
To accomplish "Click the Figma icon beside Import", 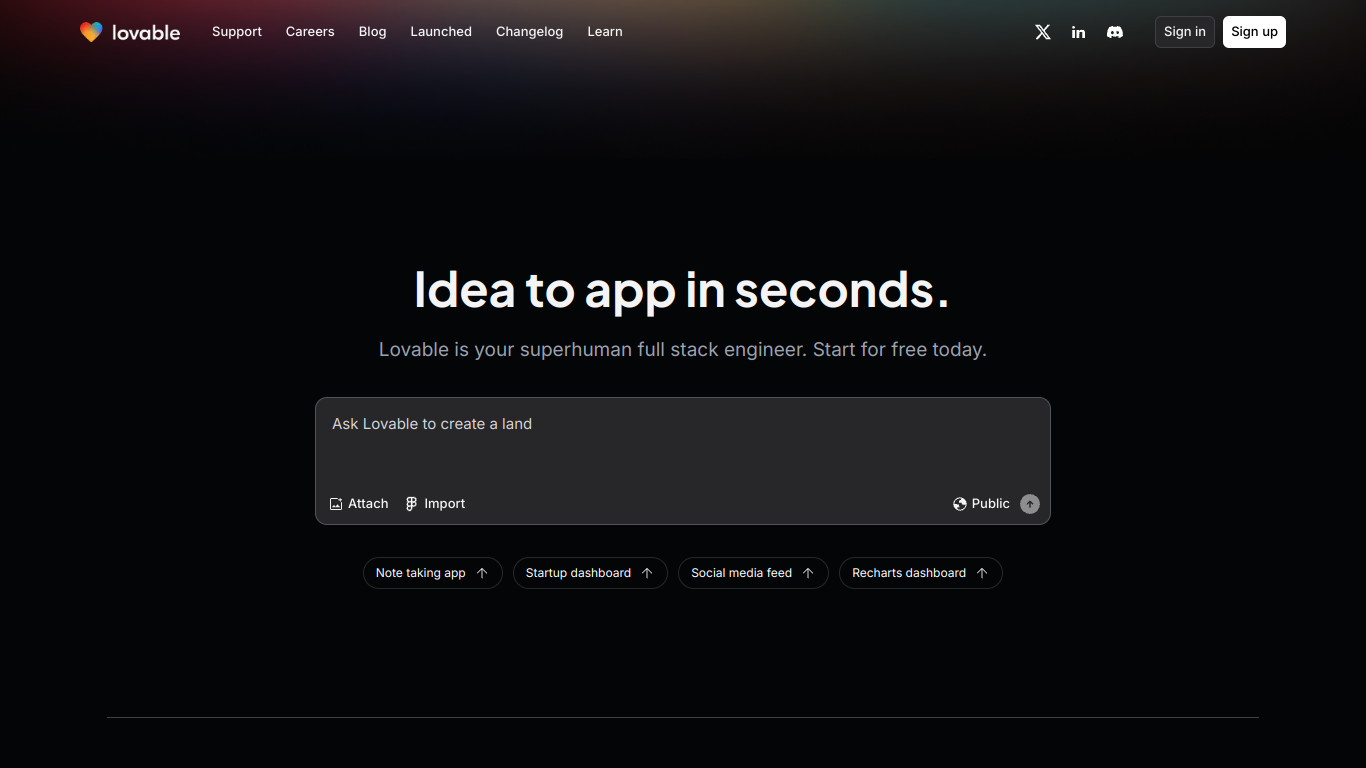I will [x=411, y=504].
